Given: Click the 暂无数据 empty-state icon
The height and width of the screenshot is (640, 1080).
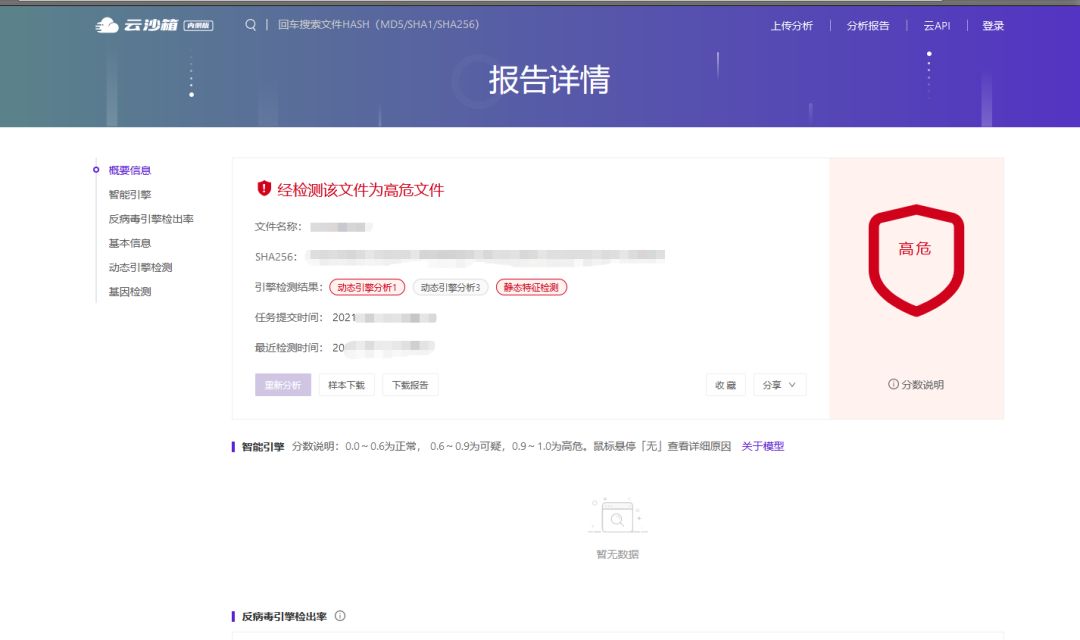Looking at the screenshot, I should [x=617, y=516].
